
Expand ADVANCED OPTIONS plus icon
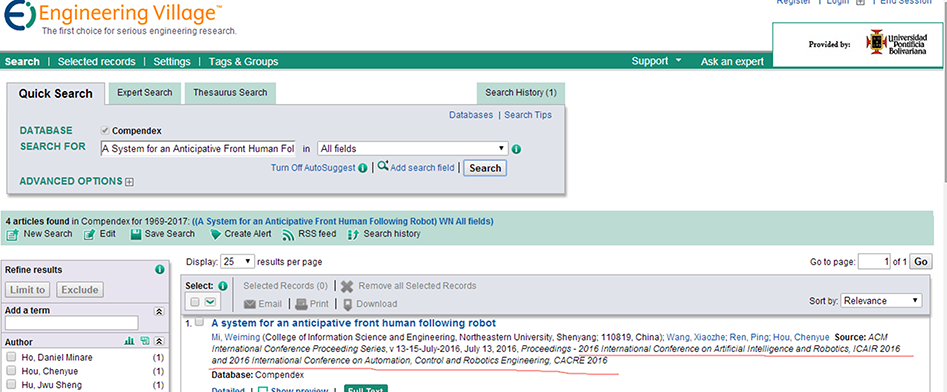pos(129,182)
